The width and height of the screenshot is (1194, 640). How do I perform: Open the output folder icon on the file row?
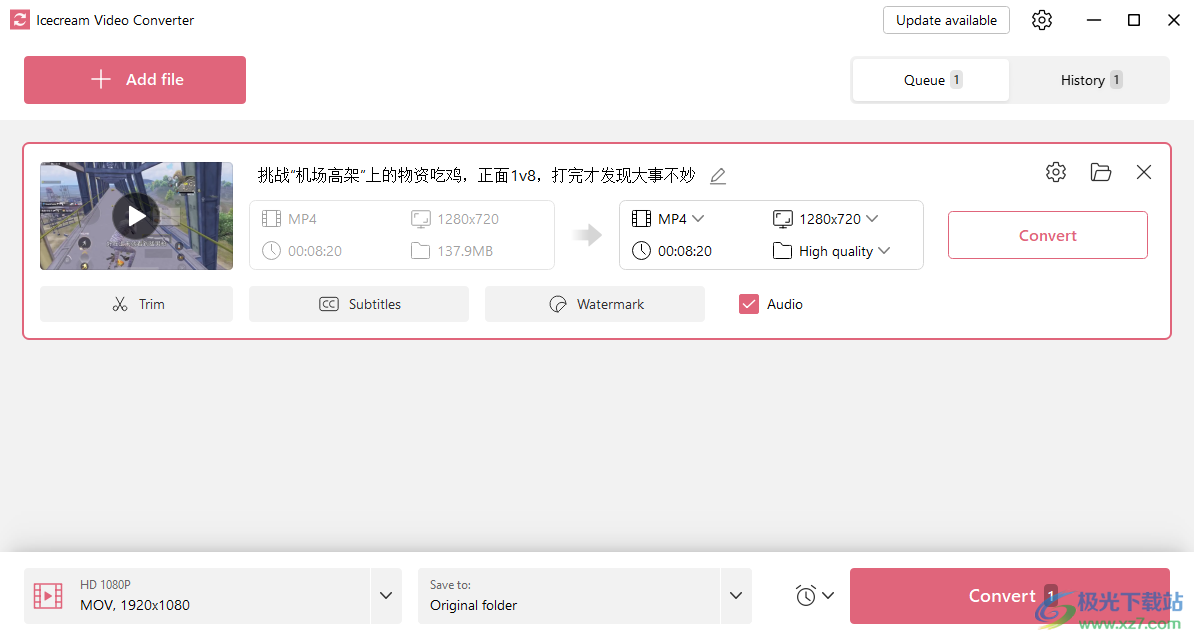(1101, 172)
